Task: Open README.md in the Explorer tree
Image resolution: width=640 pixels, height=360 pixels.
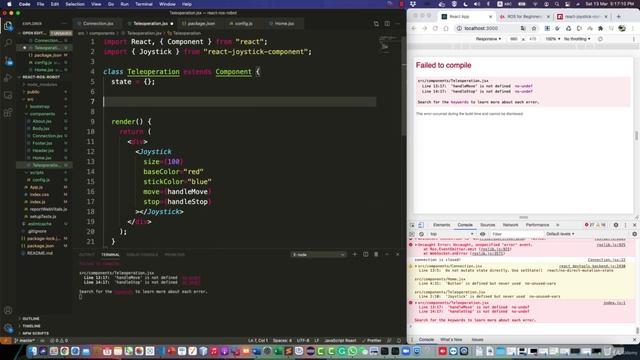Action: click(x=40, y=253)
